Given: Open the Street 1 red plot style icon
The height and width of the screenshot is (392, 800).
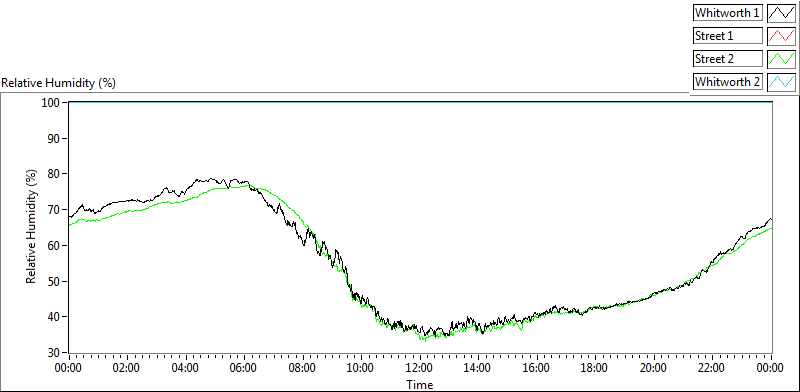Looking at the screenshot, I should tap(781, 36).
